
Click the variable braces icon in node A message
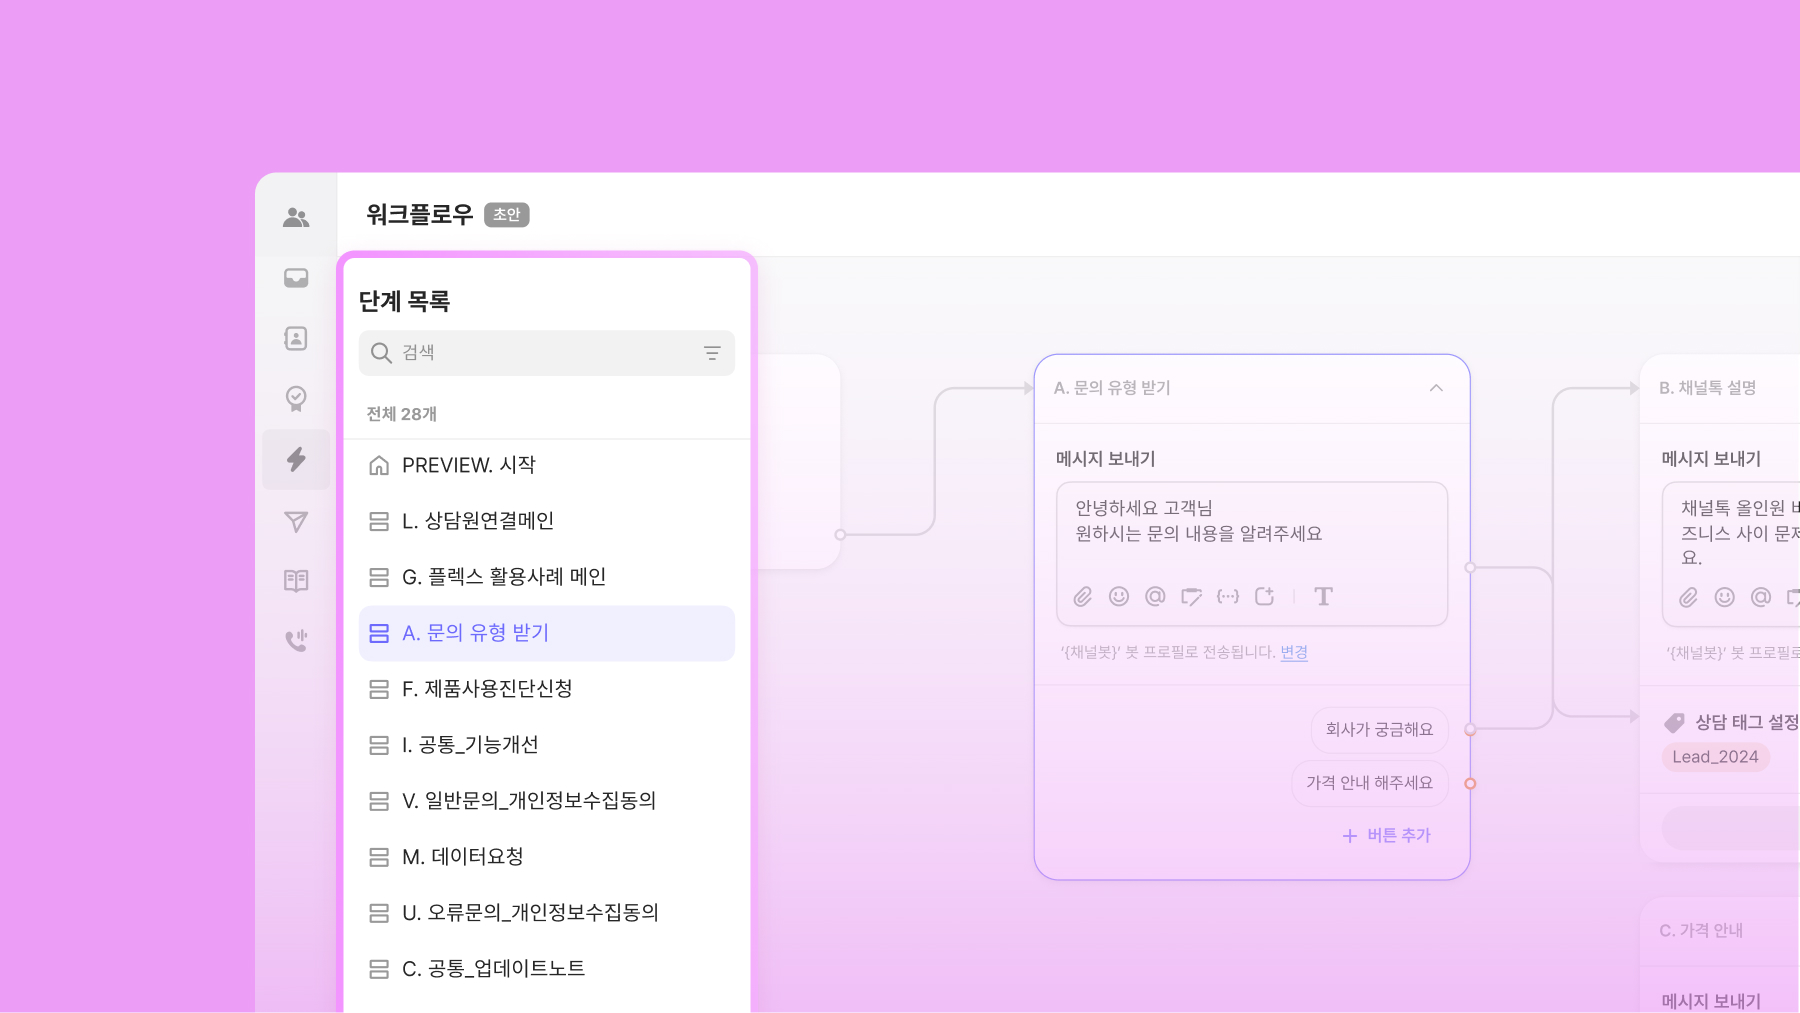tap(1228, 597)
